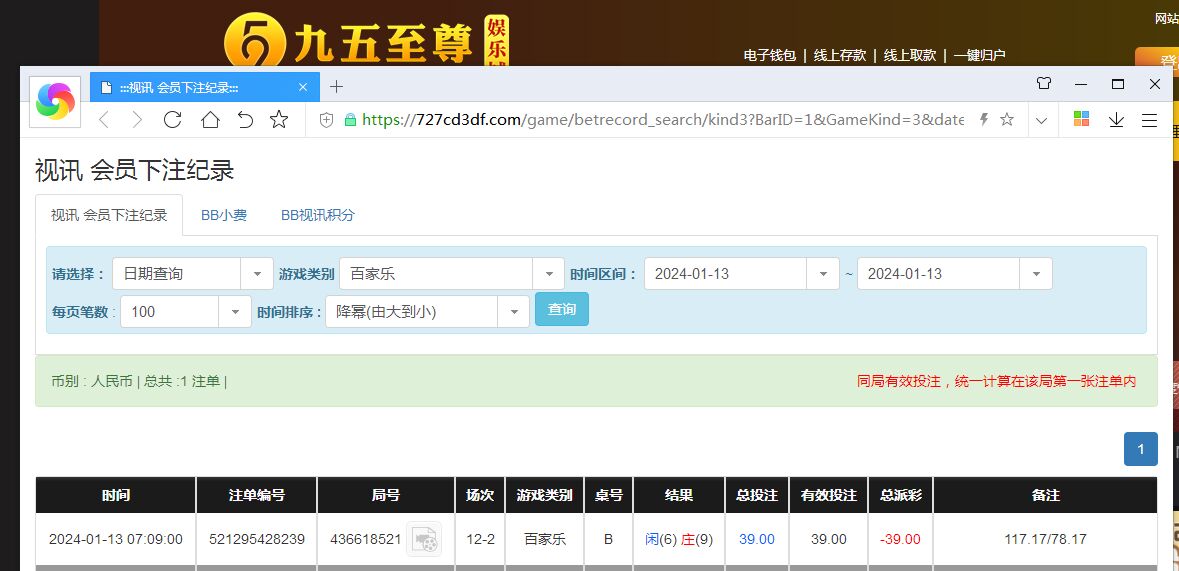
Task: Expand the 每页笔数 100 dropdown
Action: pyautogui.click(x=185, y=312)
